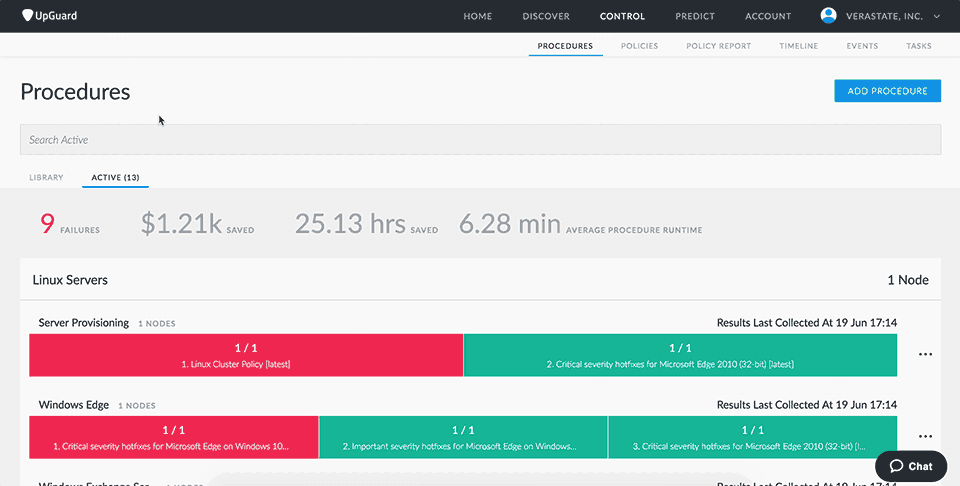Click the 1 Node label
The height and width of the screenshot is (486, 960).
(x=908, y=280)
